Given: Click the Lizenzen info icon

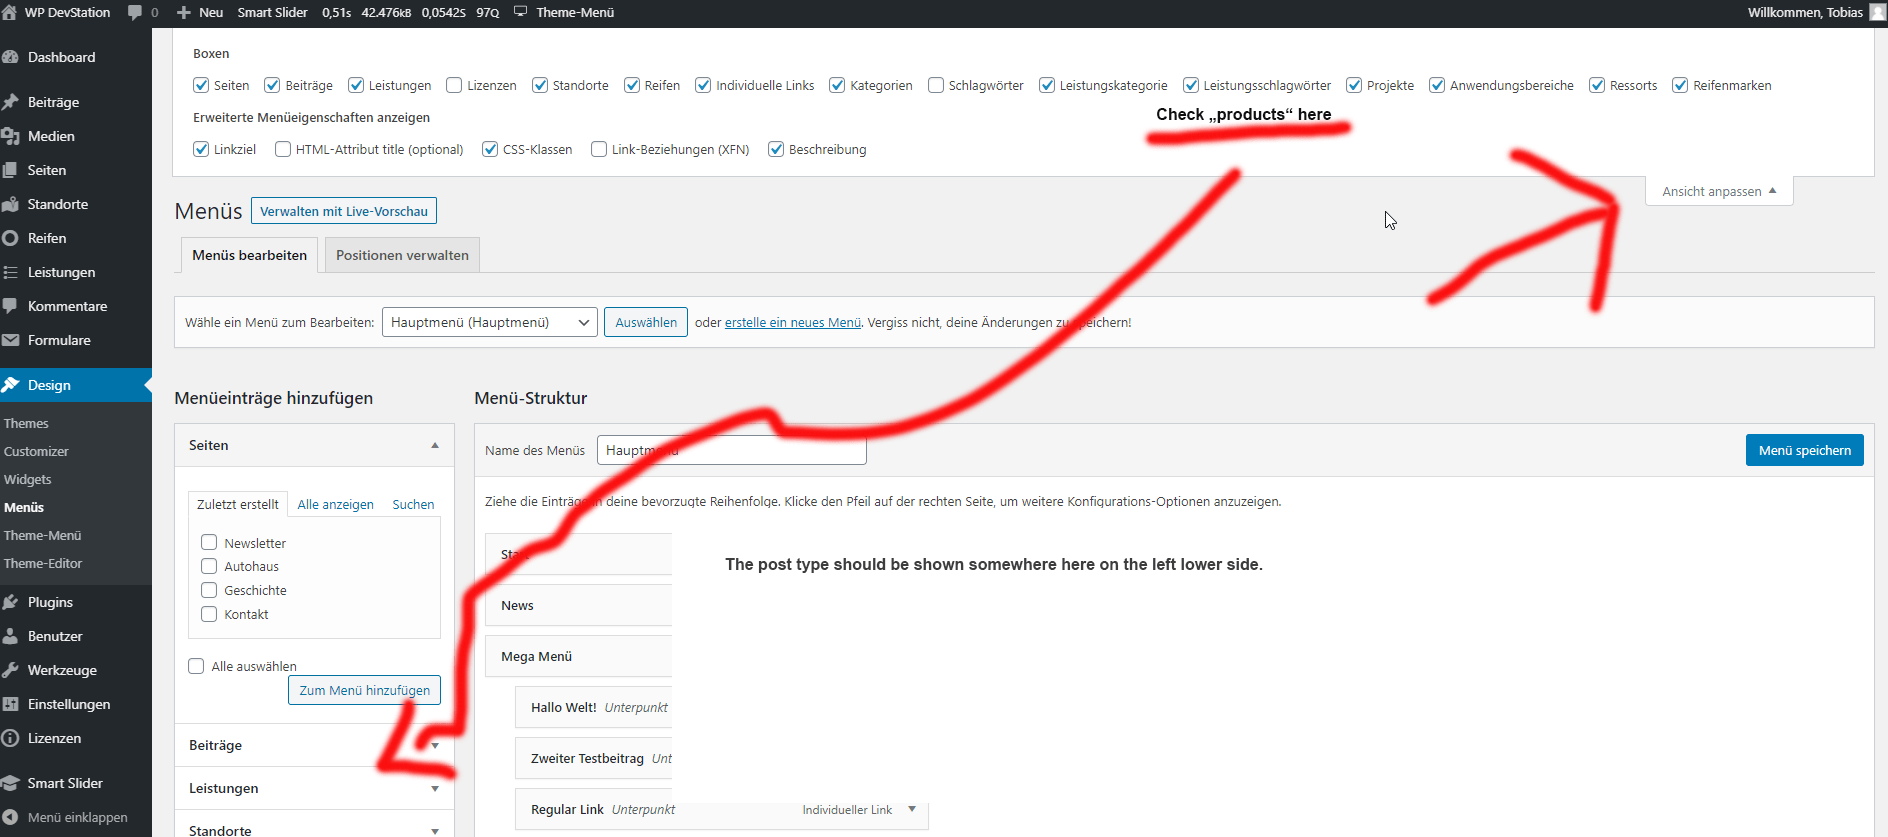Looking at the screenshot, I should coord(10,738).
